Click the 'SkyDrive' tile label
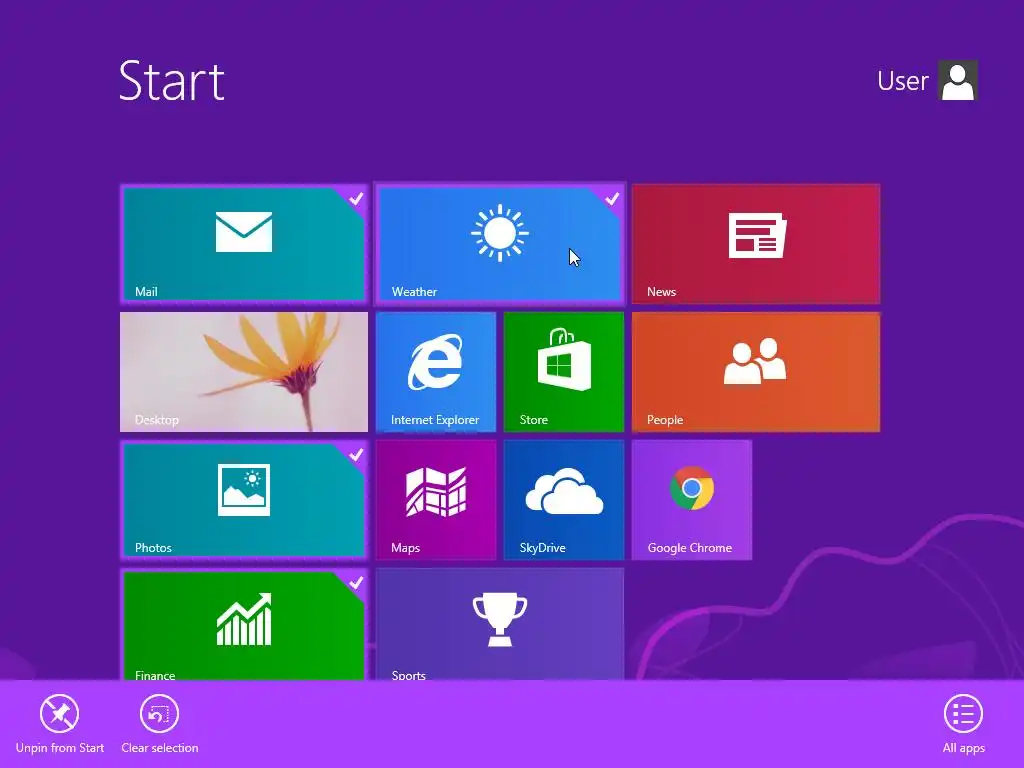 click(x=542, y=548)
